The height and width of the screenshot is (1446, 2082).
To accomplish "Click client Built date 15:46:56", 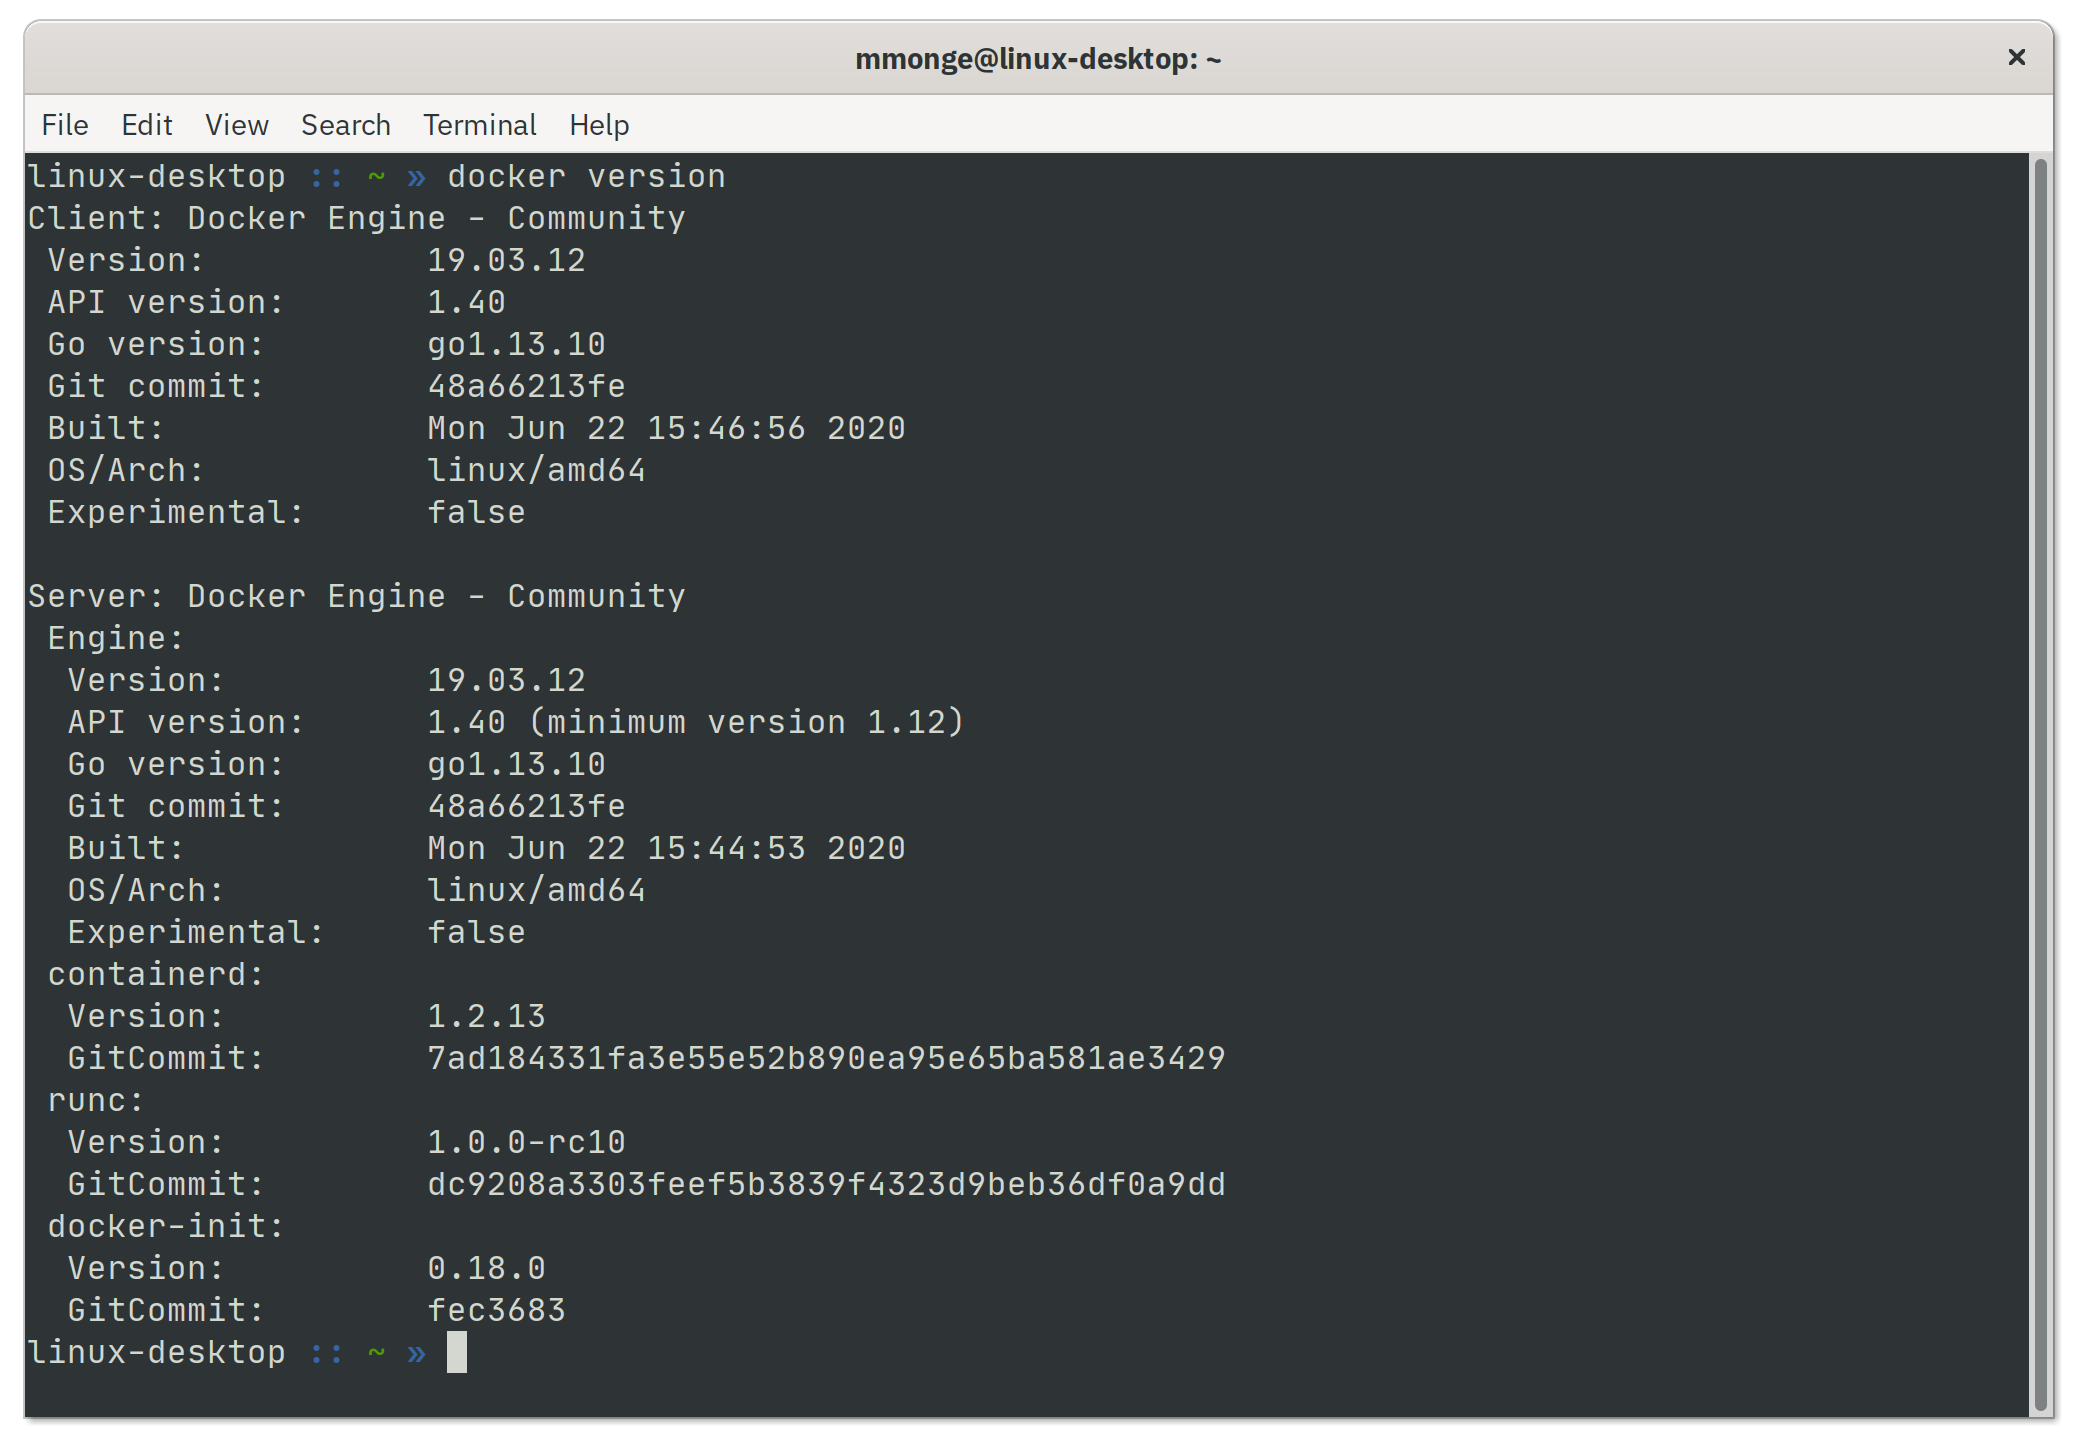I will (x=666, y=429).
